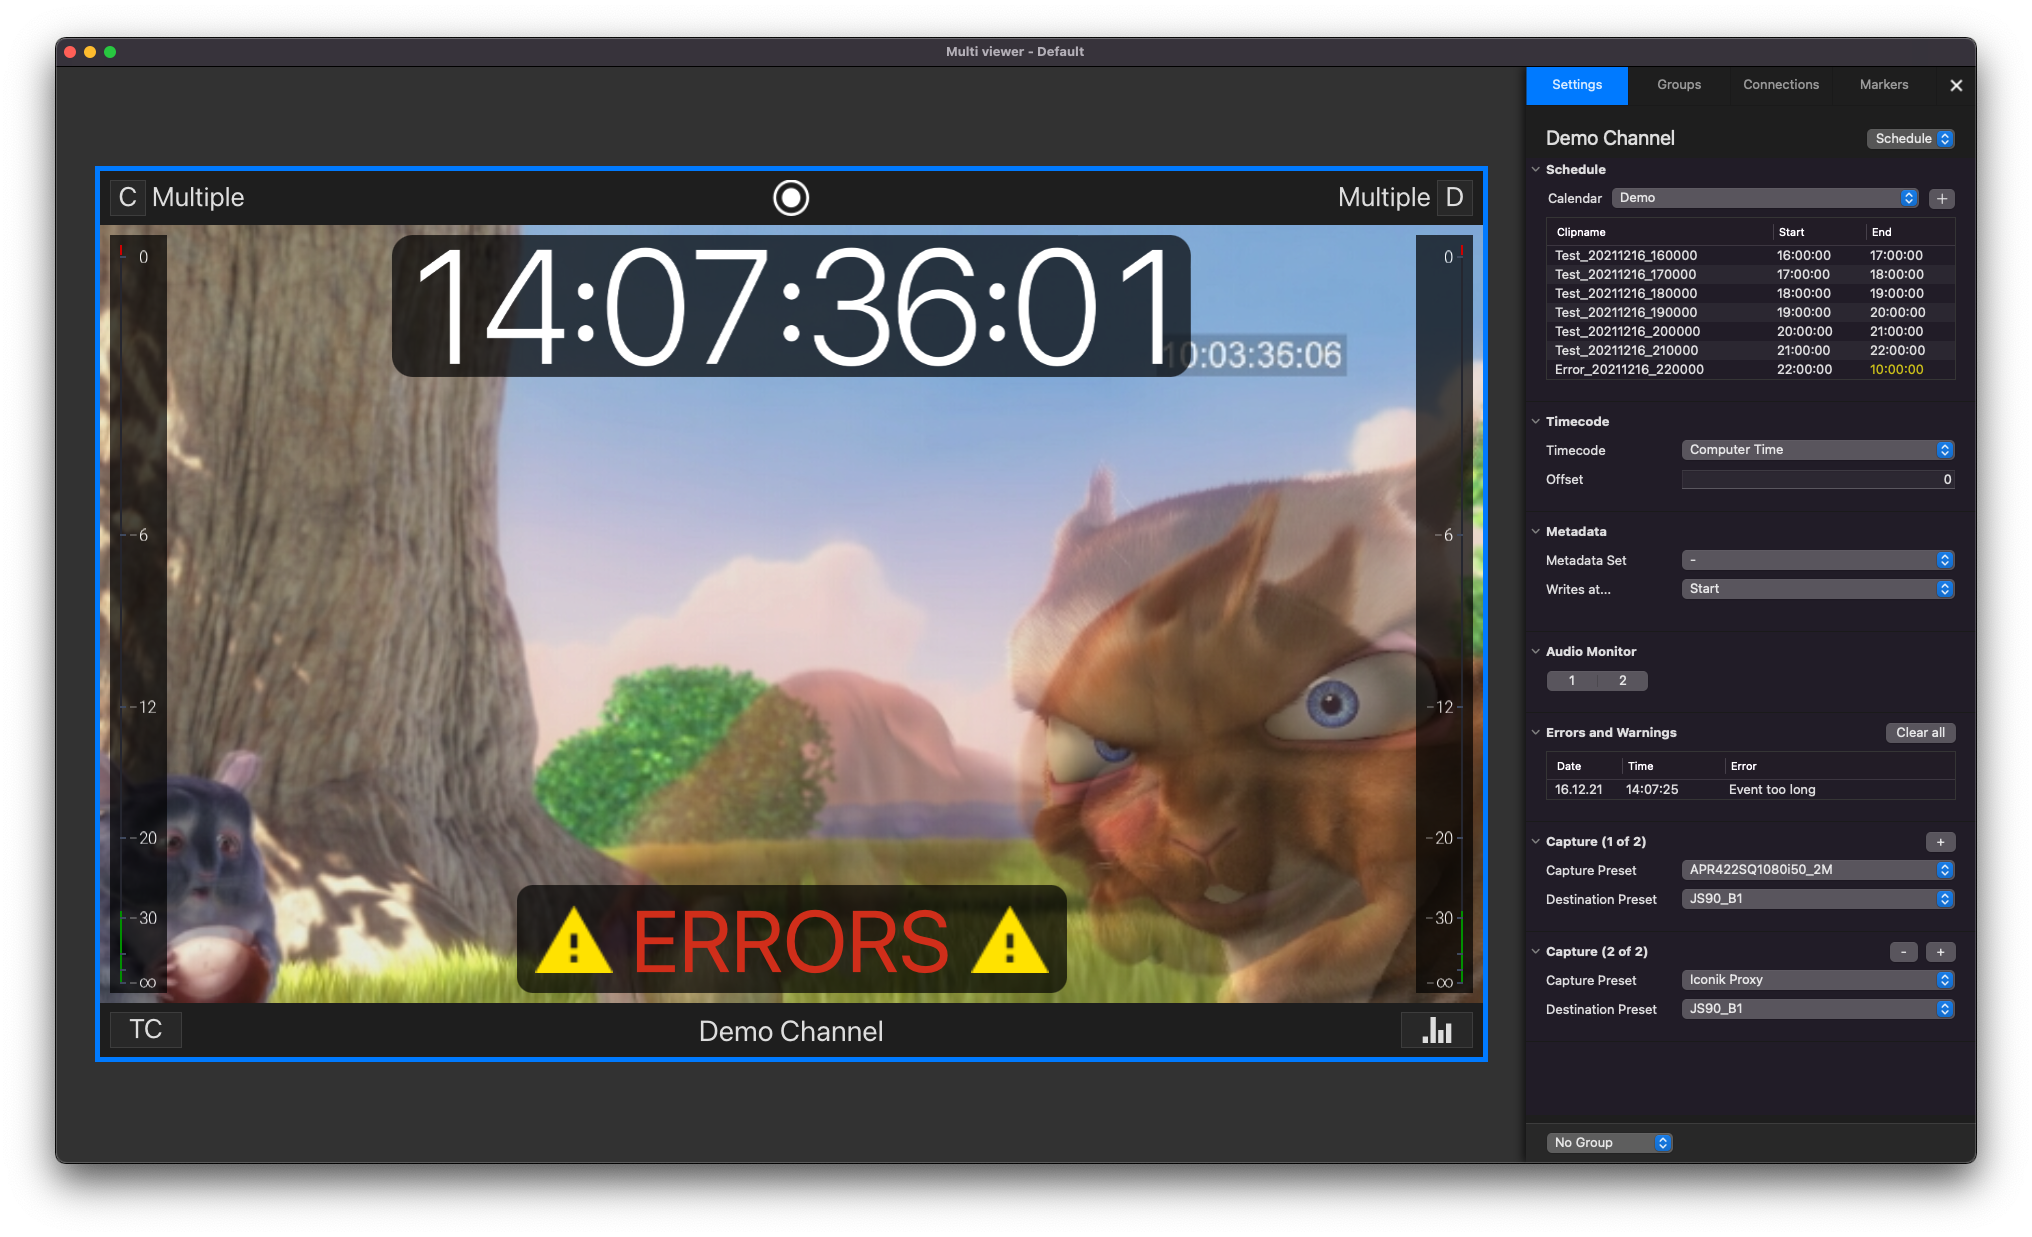Image resolution: width=2032 pixels, height=1237 pixels.
Task: Collapse the Audio Monitor section
Action: (1536, 652)
